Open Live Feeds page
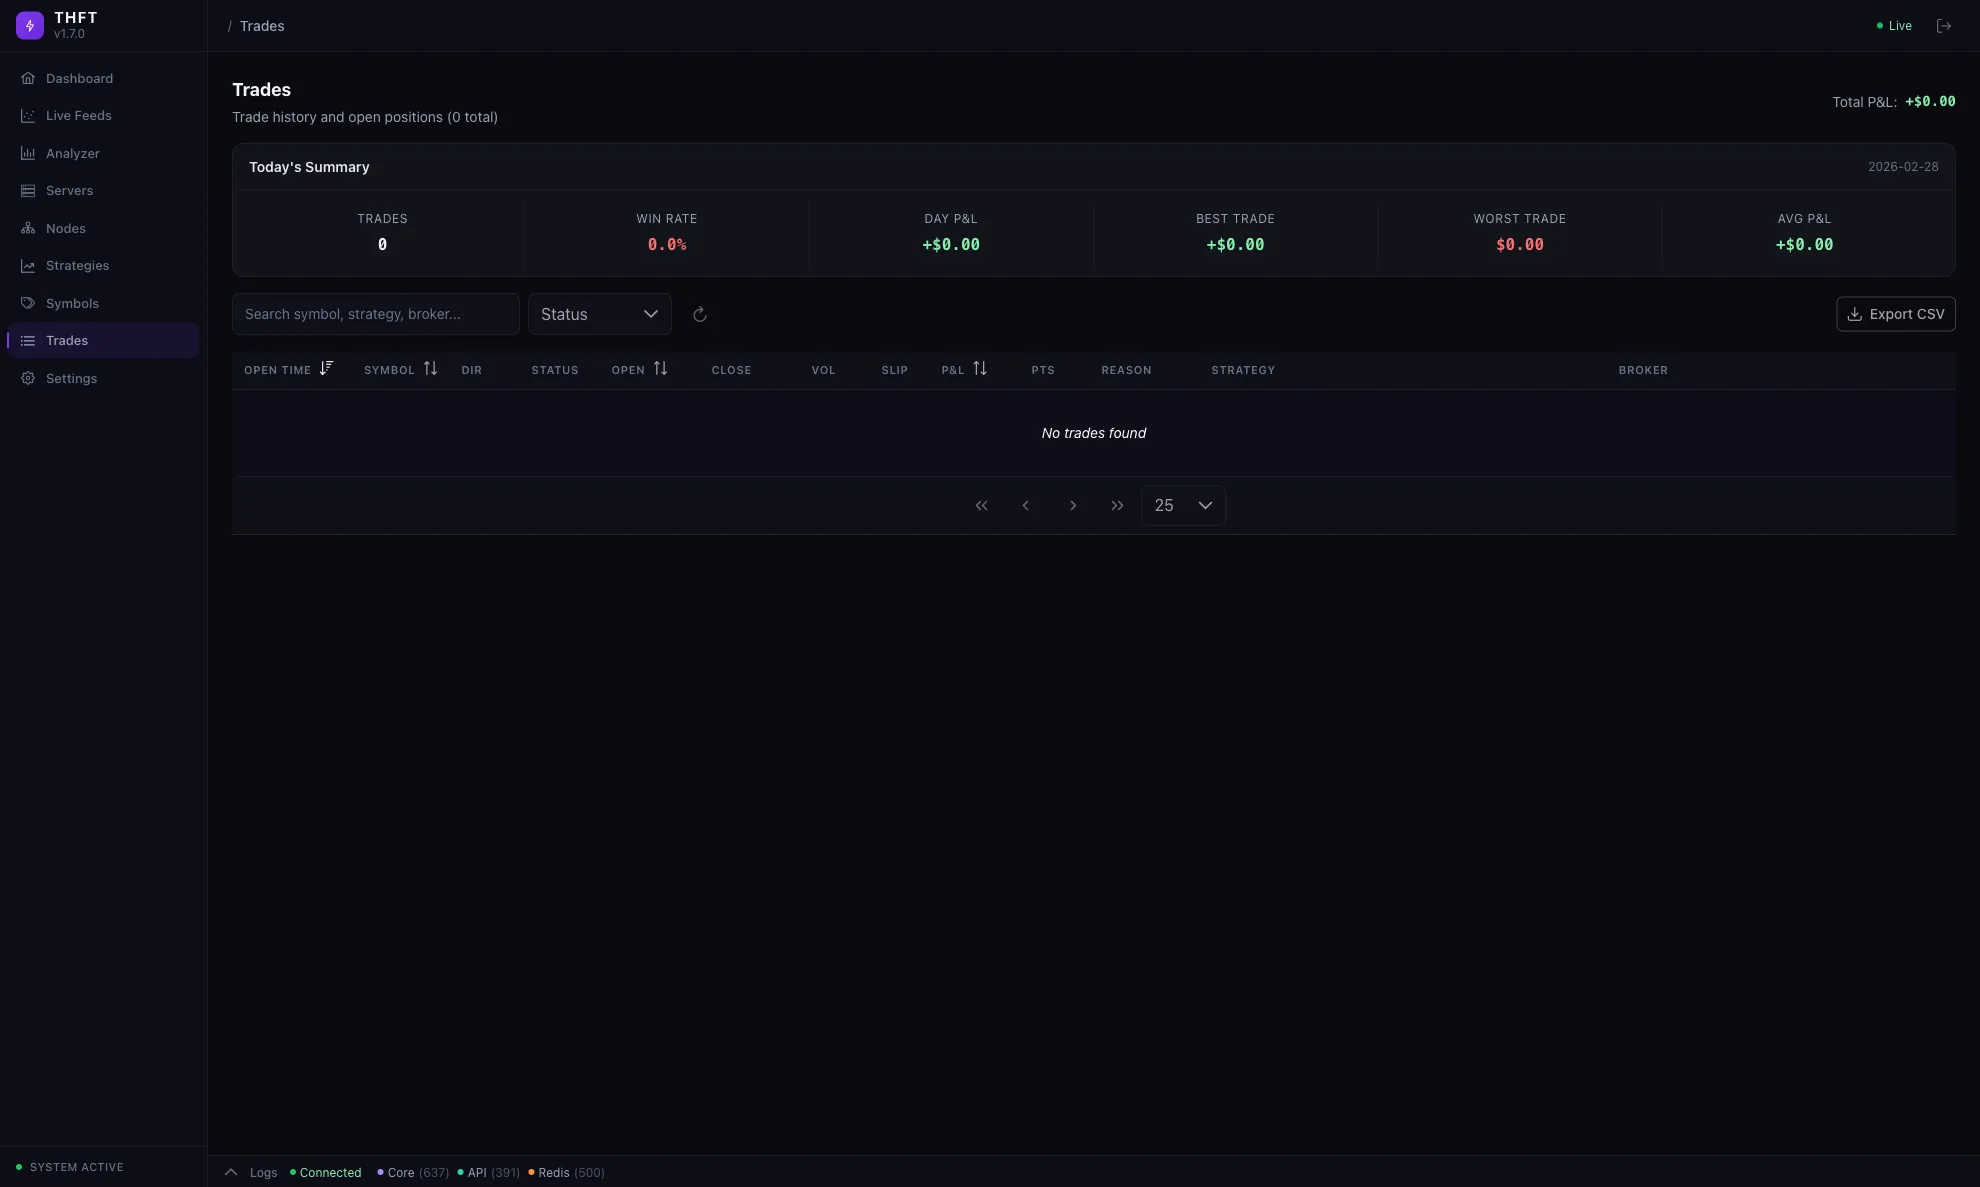1980x1187 pixels. click(x=78, y=116)
